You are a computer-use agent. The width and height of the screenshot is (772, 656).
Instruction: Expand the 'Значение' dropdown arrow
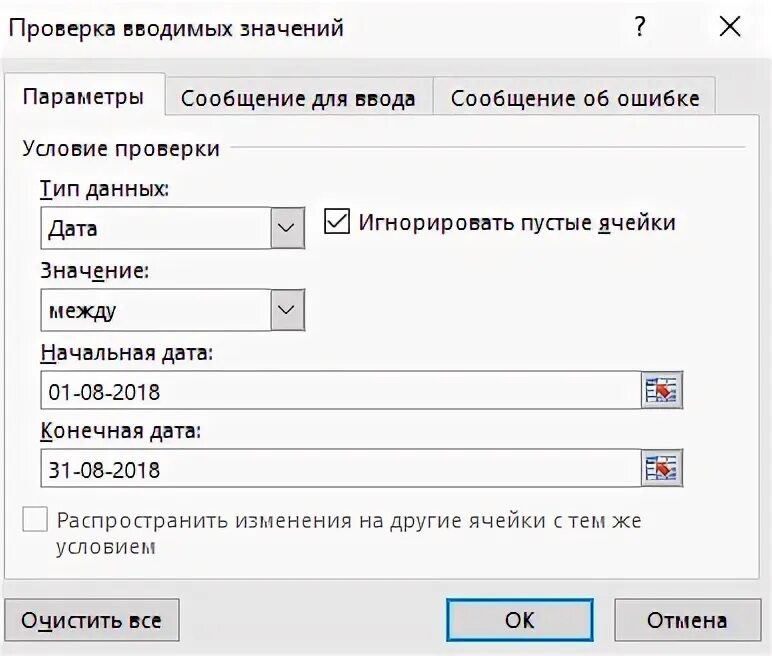pyautogui.click(x=288, y=310)
